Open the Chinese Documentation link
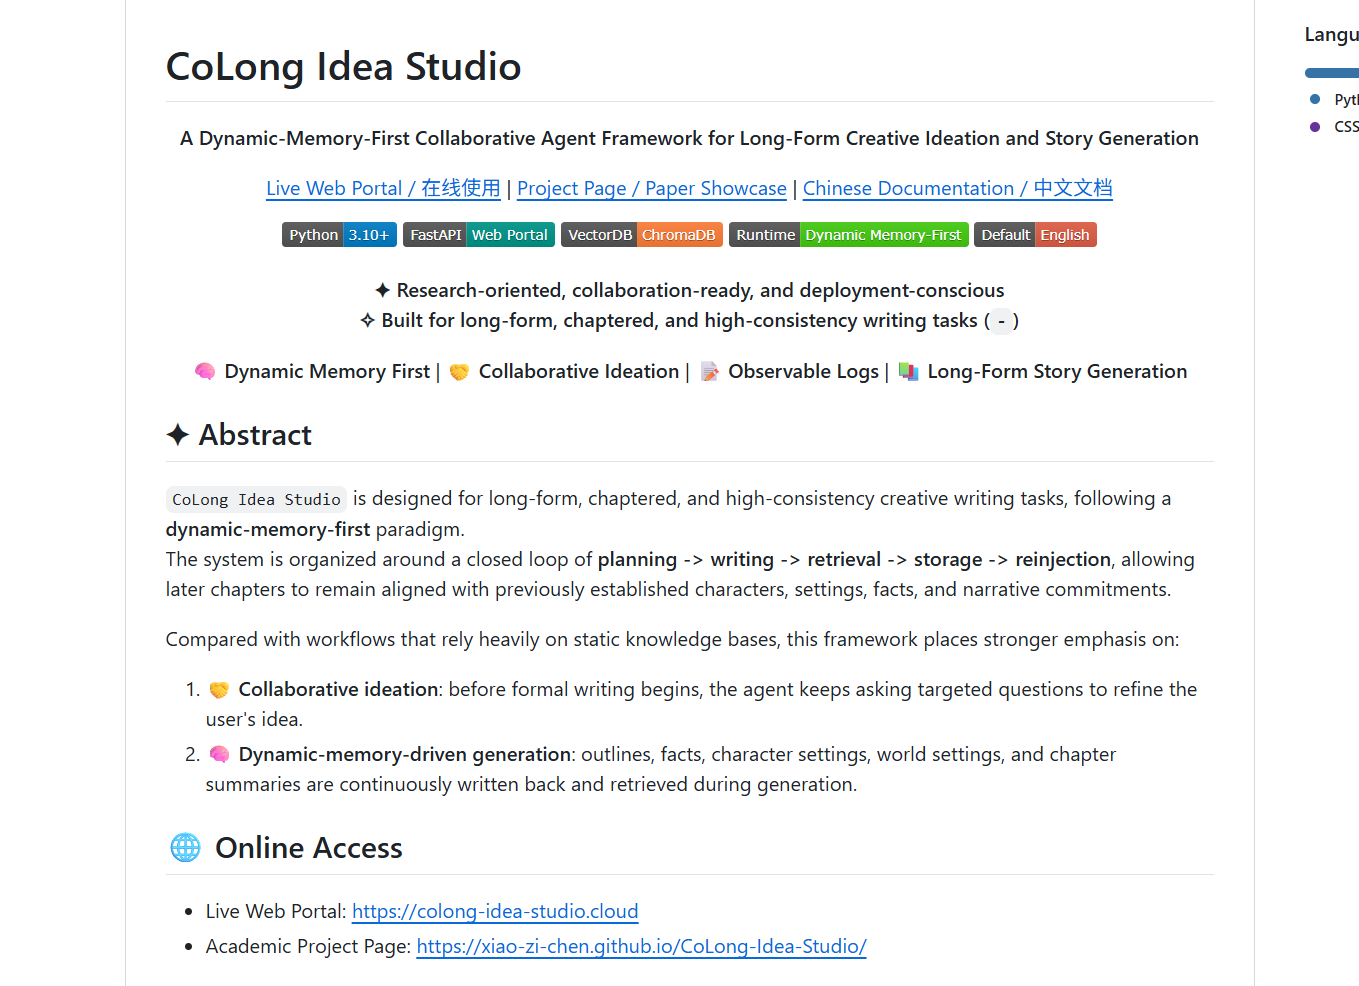This screenshot has width=1359, height=986. [x=957, y=188]
